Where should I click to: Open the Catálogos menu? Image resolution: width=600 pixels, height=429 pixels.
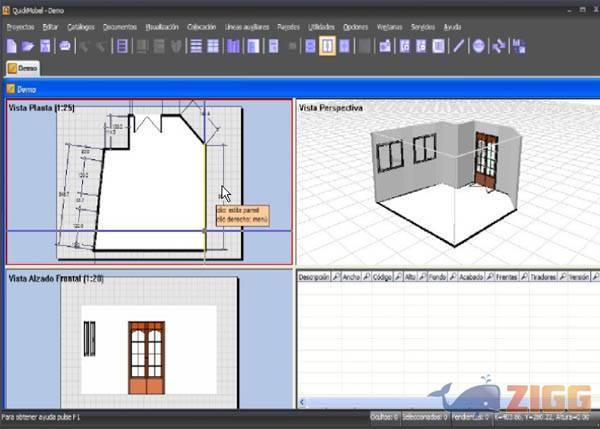(81, 27)
